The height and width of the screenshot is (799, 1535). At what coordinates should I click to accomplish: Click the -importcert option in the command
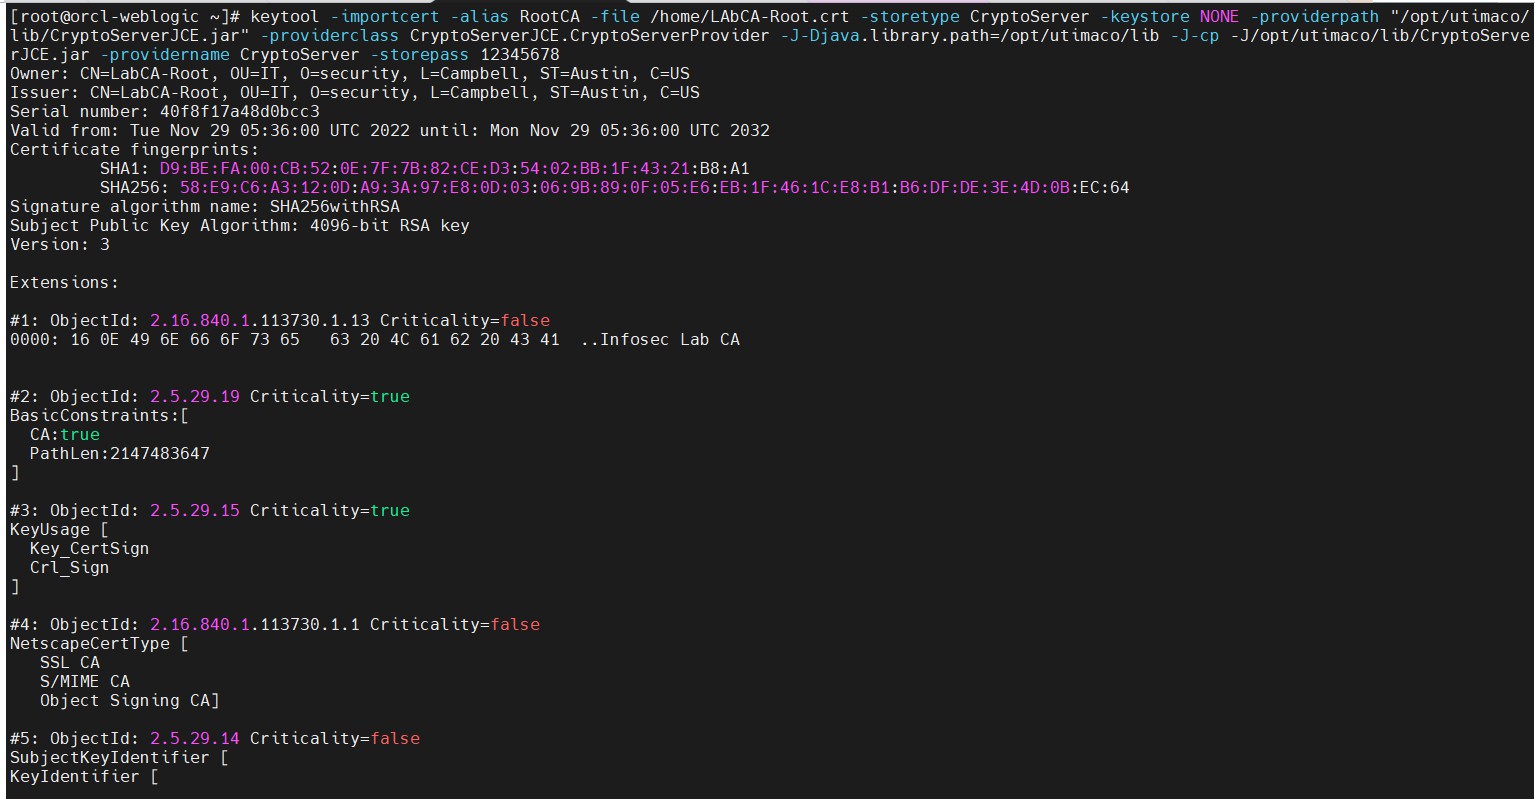(385, 17)
